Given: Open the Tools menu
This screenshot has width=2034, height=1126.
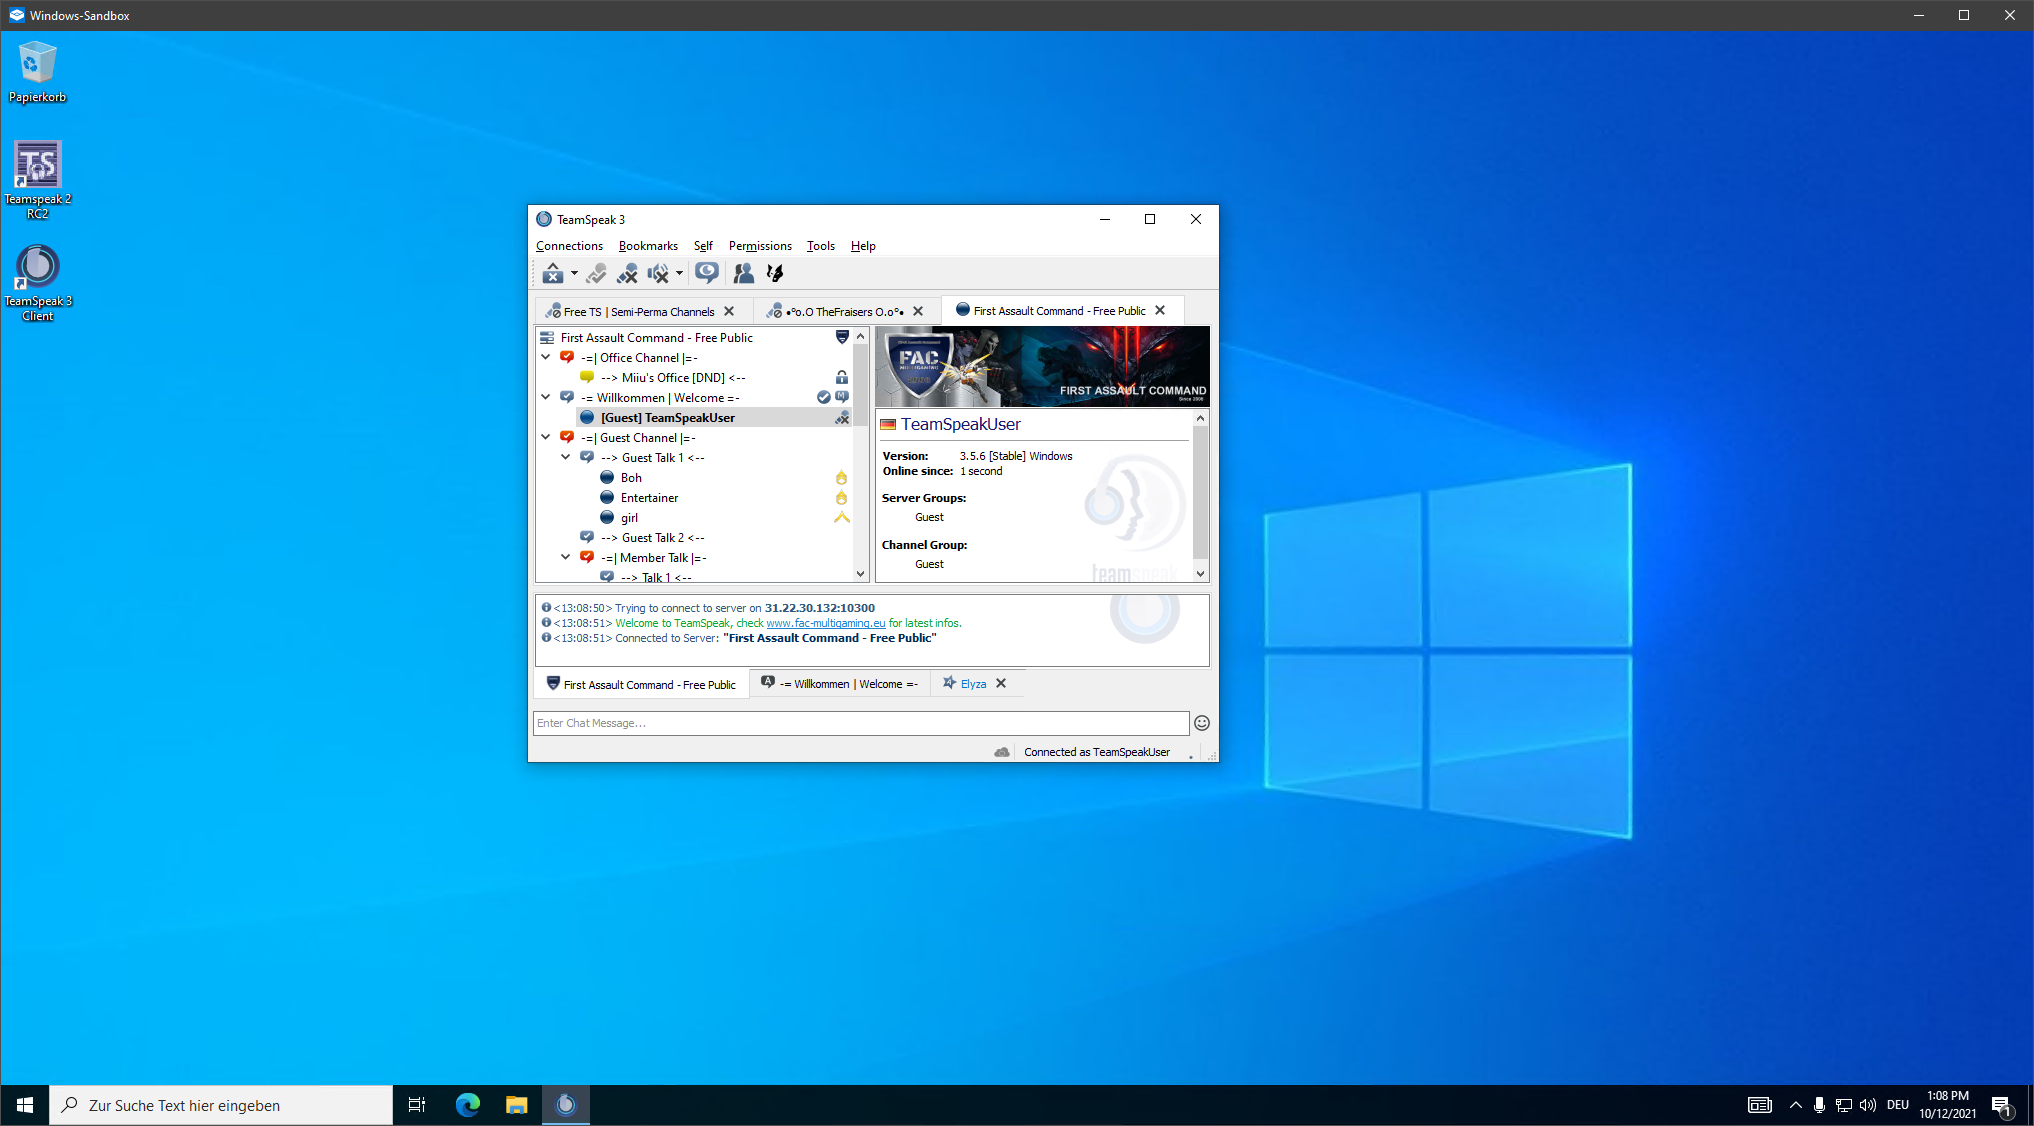Looking at the screenshot, I should click(x=821, y=246).
